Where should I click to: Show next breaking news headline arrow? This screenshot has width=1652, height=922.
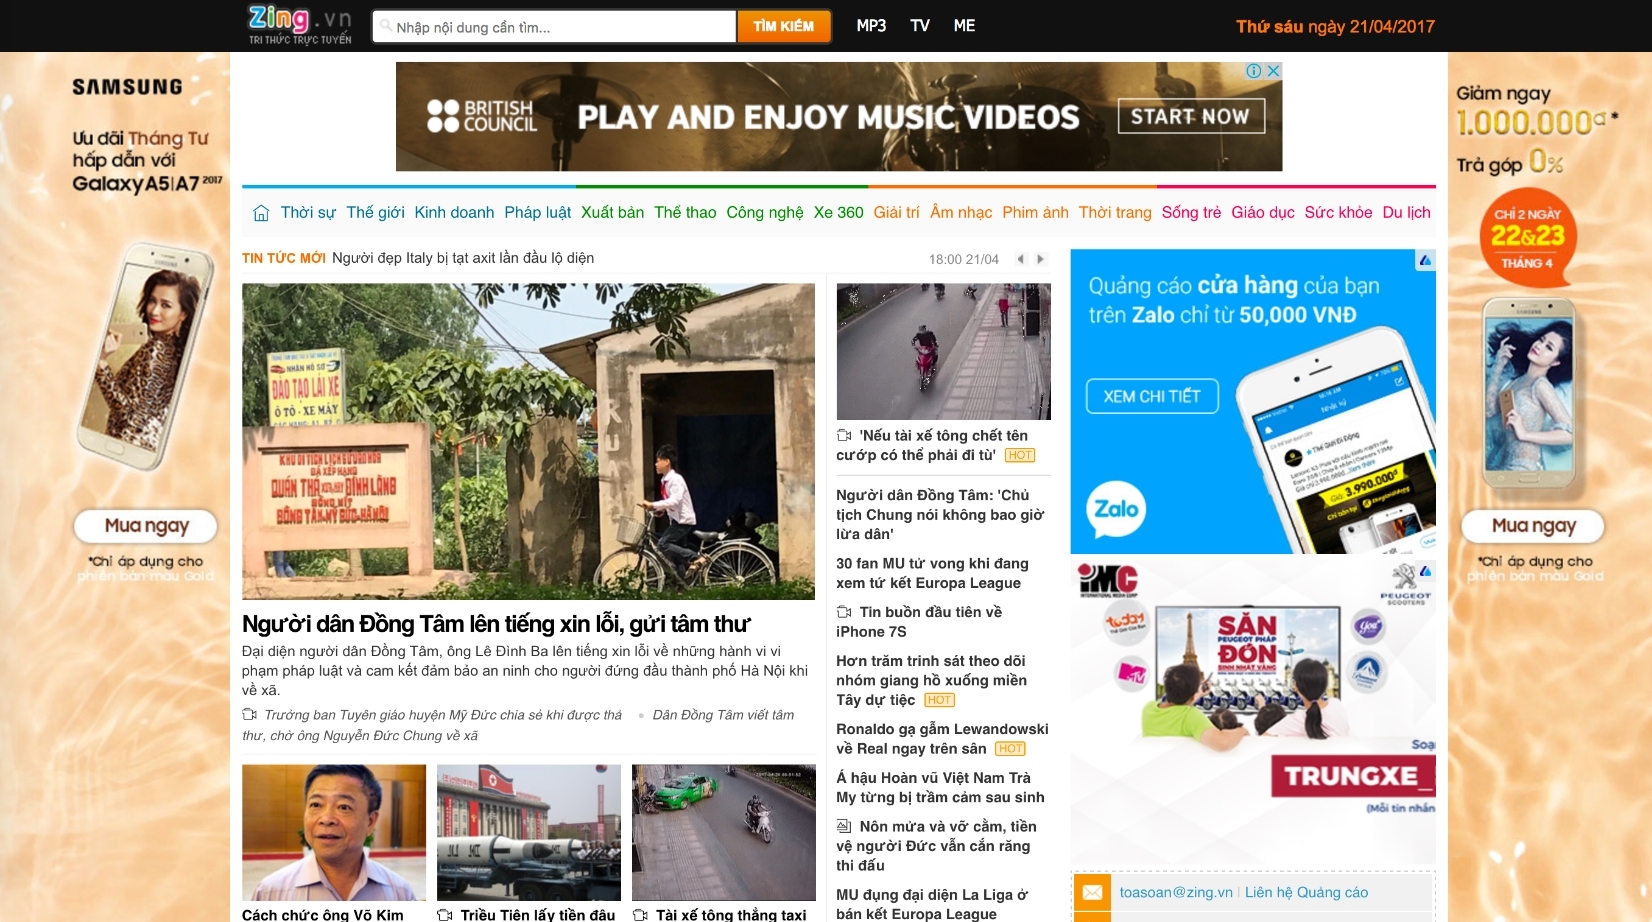tap(1040, 259)
